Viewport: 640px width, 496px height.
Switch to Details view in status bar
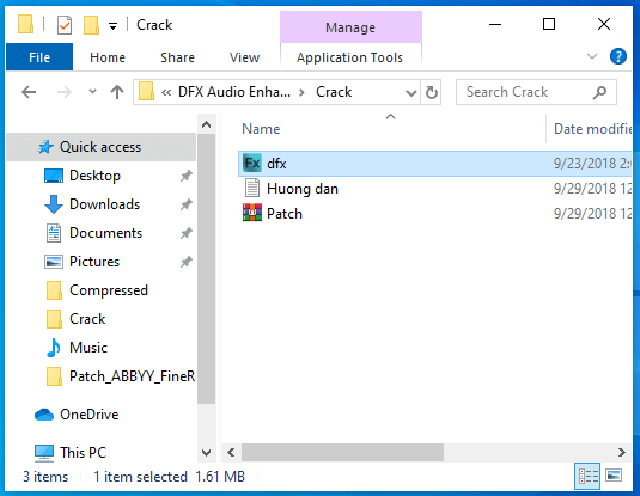tap(587, 476)
